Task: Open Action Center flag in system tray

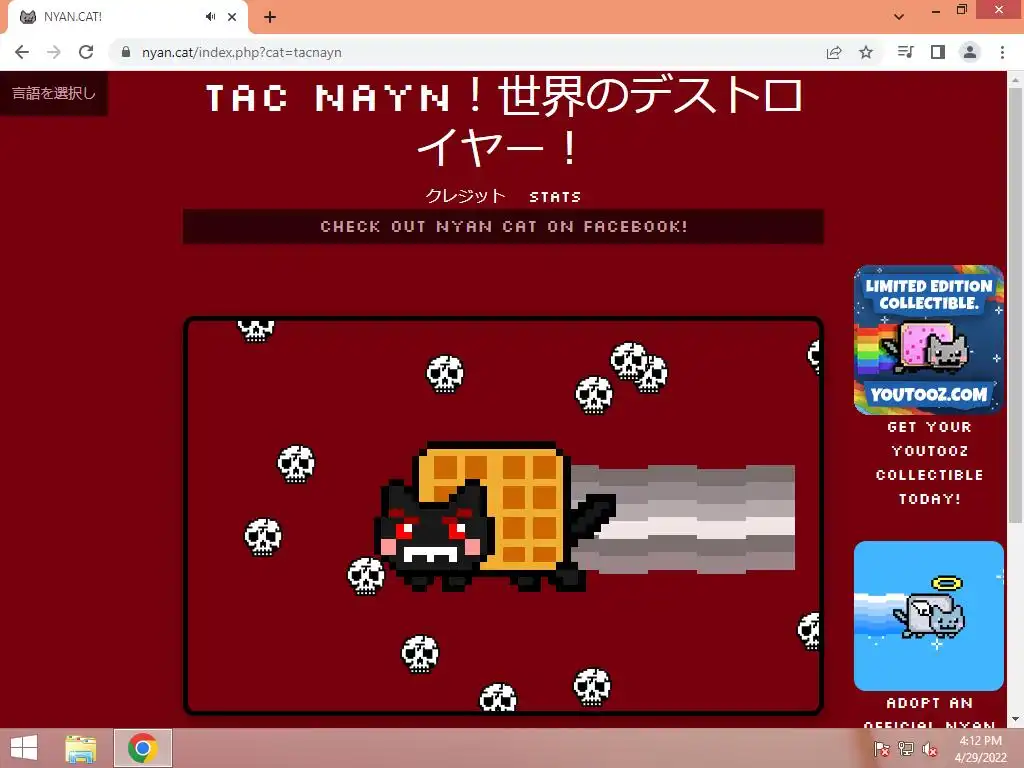Action: (x=882, y=749)
